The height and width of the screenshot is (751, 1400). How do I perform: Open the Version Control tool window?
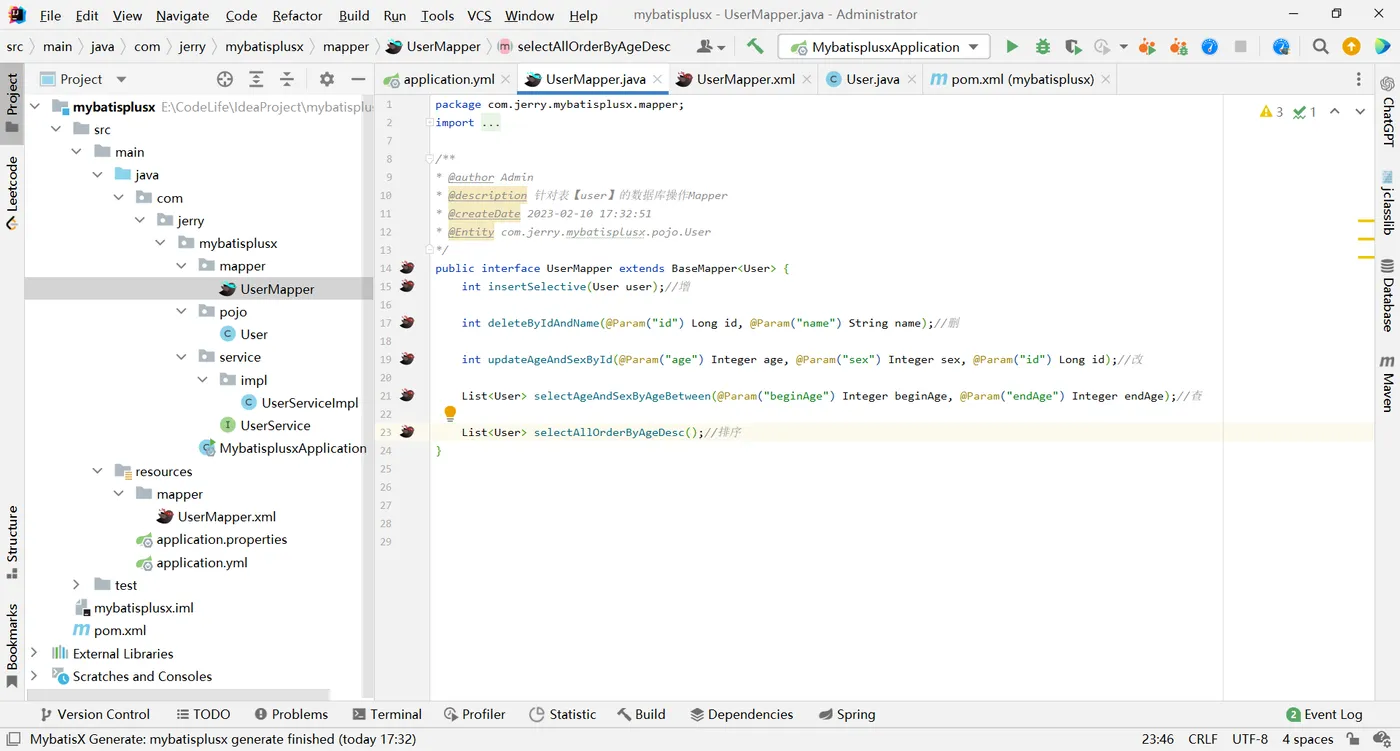coord(95,714)
